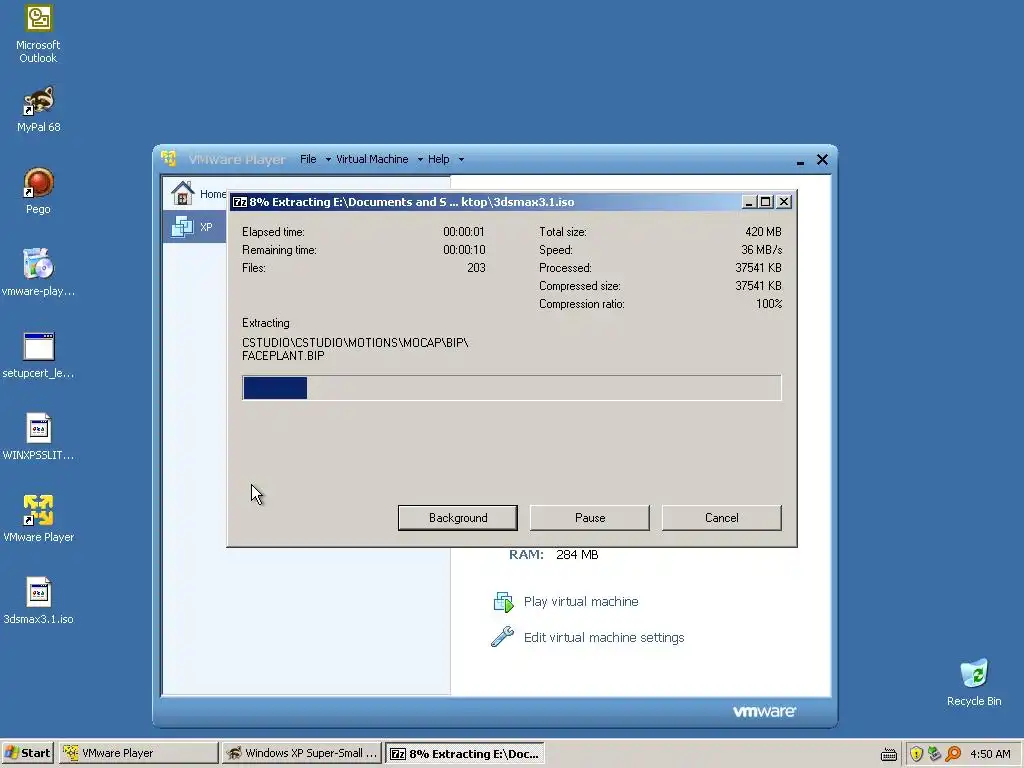
Task: Pause the 7-Zip extraction
Action: pos(590,518)
